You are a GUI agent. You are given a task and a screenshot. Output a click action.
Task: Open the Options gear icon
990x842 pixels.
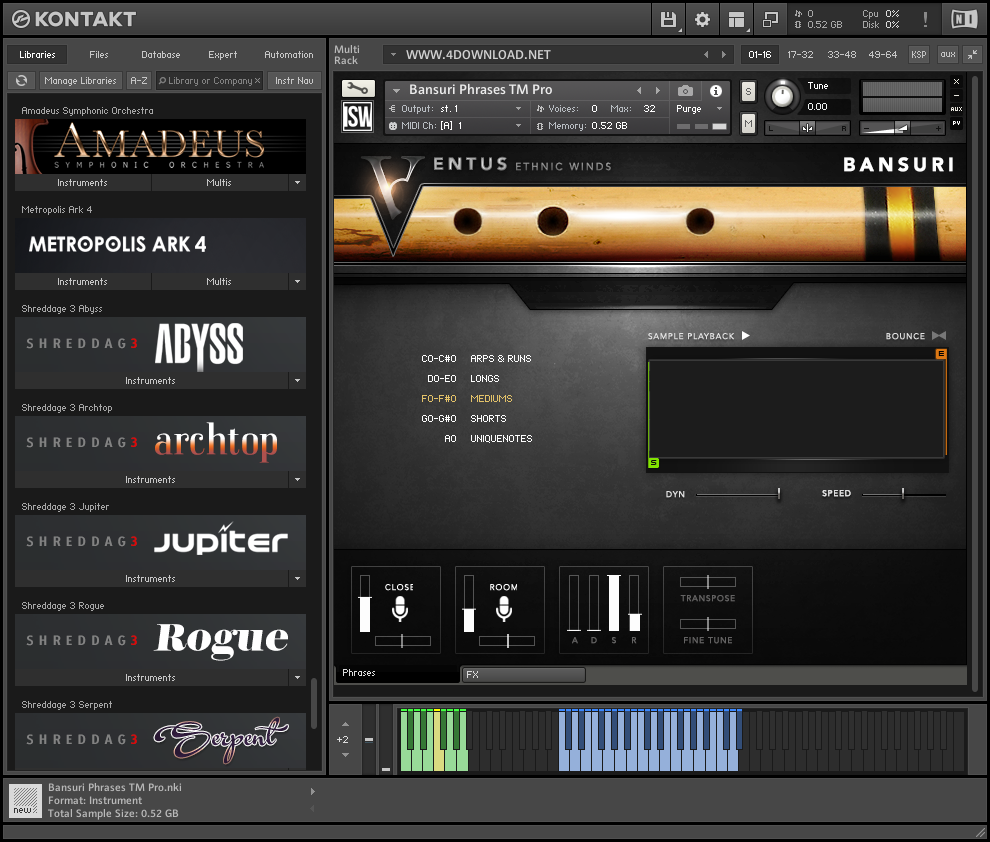point(702,20)
